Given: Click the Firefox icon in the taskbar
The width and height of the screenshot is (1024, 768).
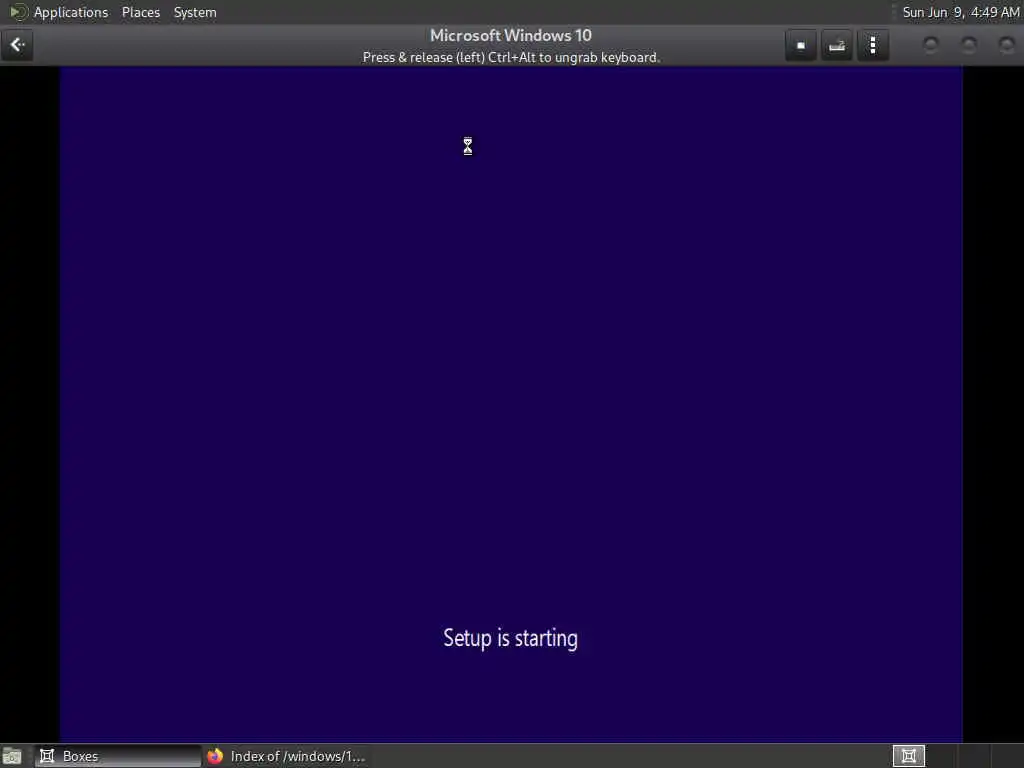Looking at the screenshot, I should click(x=215, y=756).
